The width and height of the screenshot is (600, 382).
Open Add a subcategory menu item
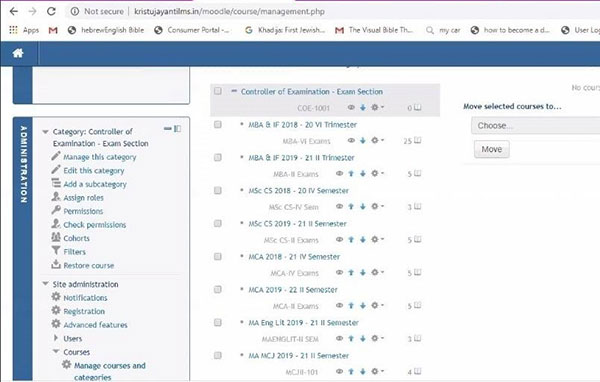[95, 184]
